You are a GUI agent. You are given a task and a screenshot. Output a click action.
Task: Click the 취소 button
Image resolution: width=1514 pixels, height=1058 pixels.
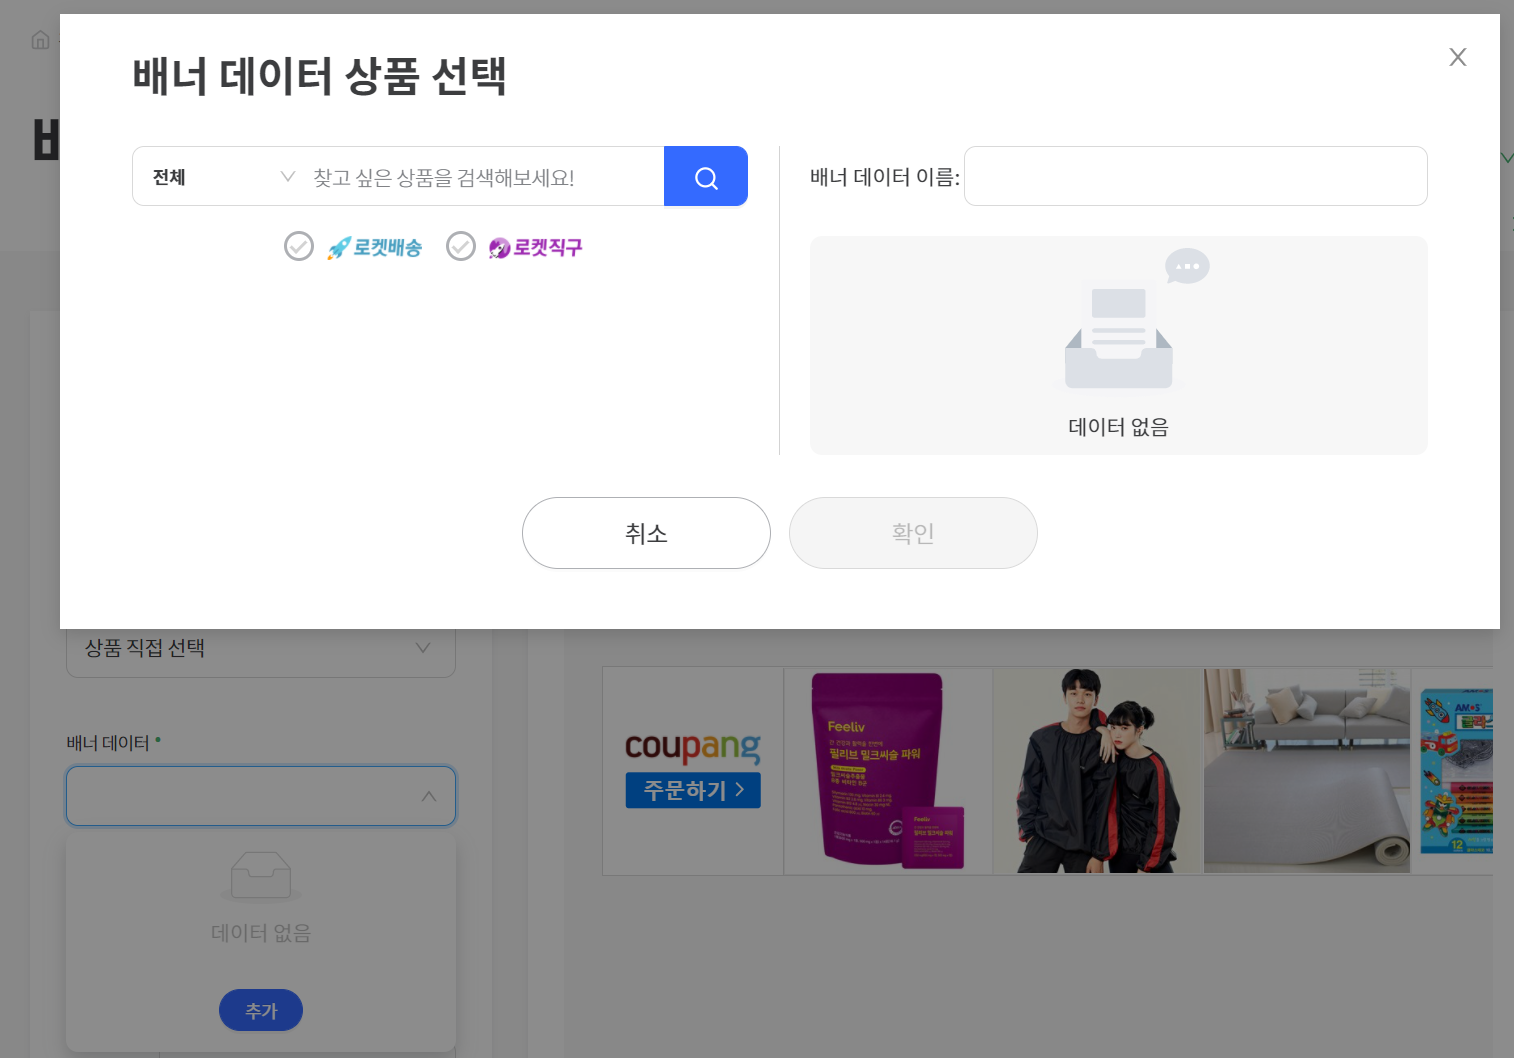(646, 533)
